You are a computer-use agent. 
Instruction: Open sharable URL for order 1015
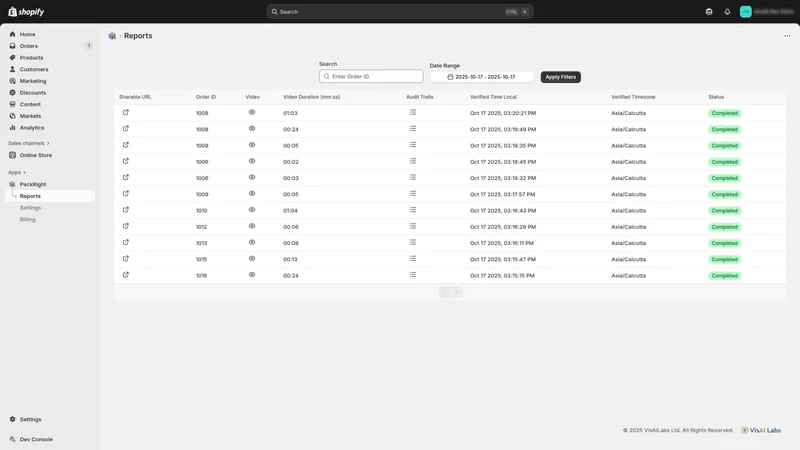pyautogui.click(x=126, y=259)
